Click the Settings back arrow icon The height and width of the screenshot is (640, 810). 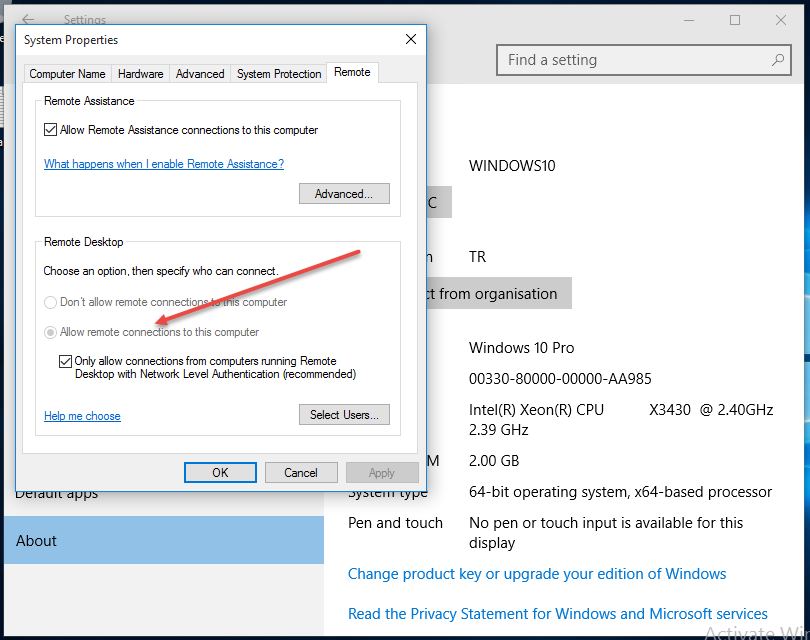point(28,19)
